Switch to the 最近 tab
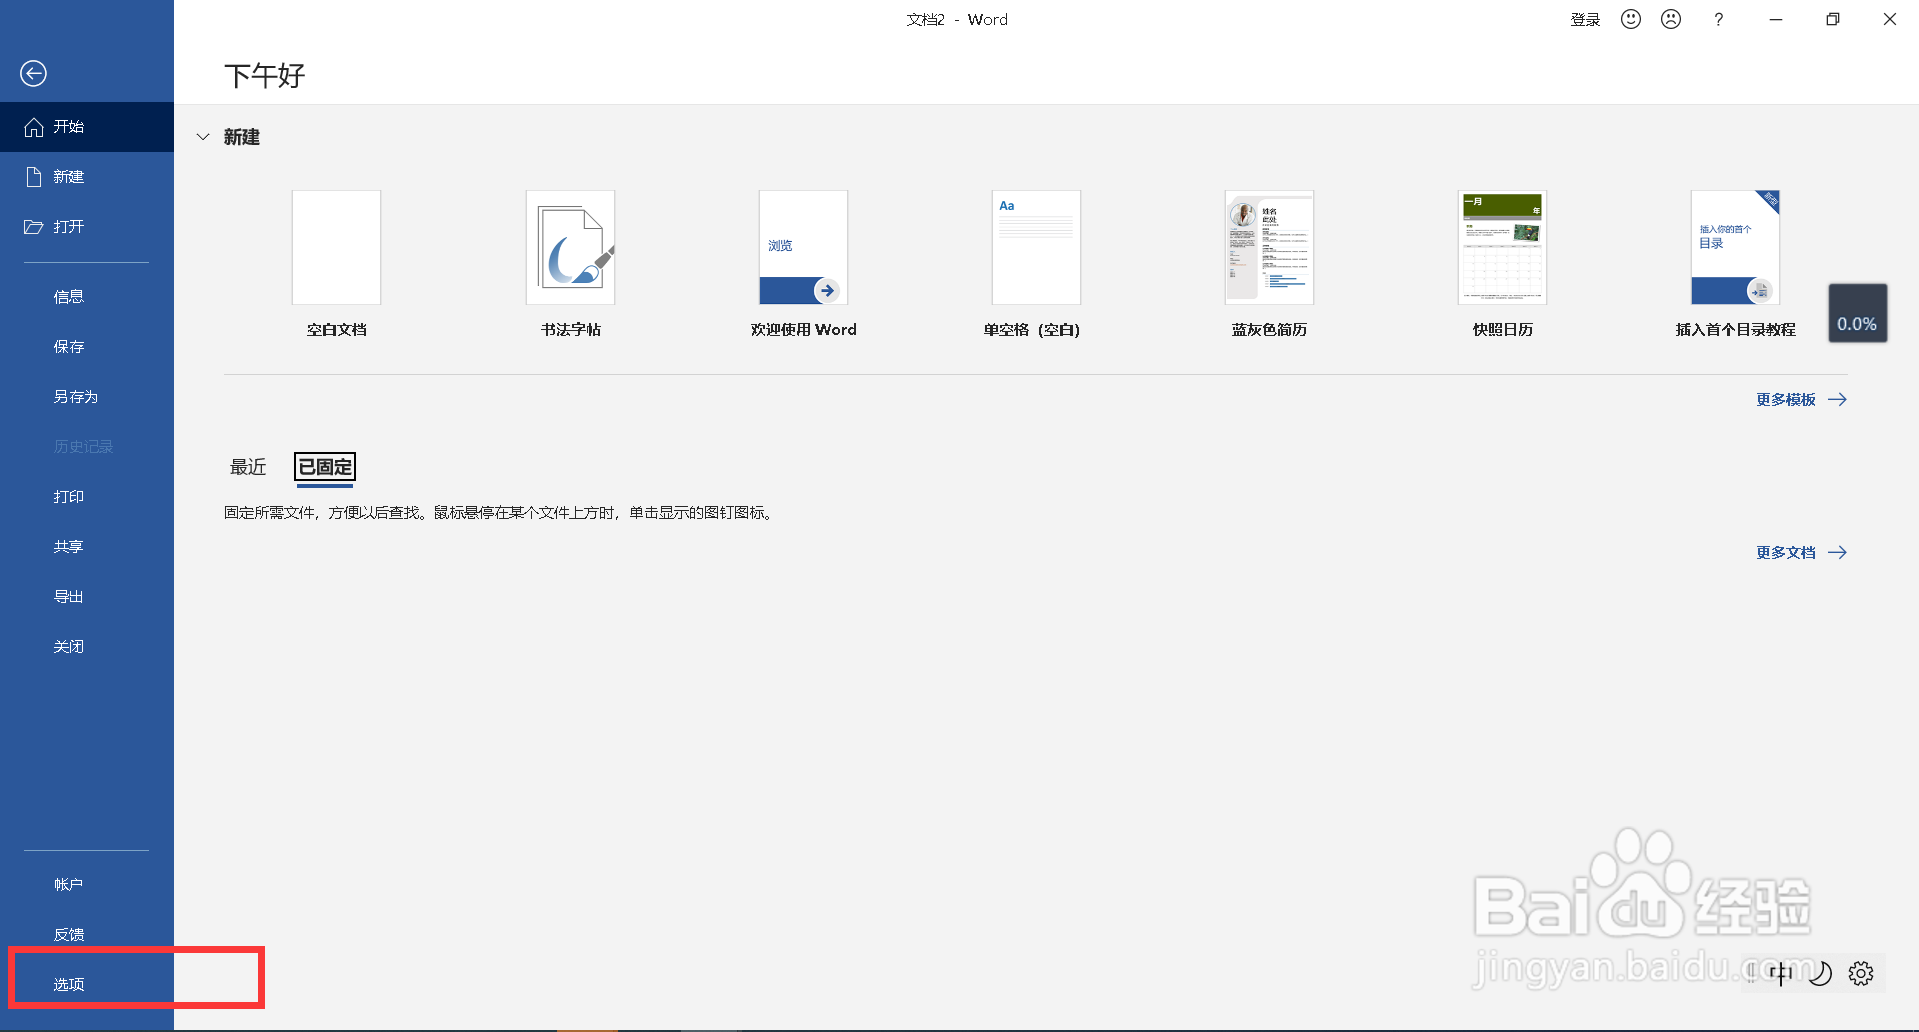Screen dimensions: 1919x1032 (248, 467)
